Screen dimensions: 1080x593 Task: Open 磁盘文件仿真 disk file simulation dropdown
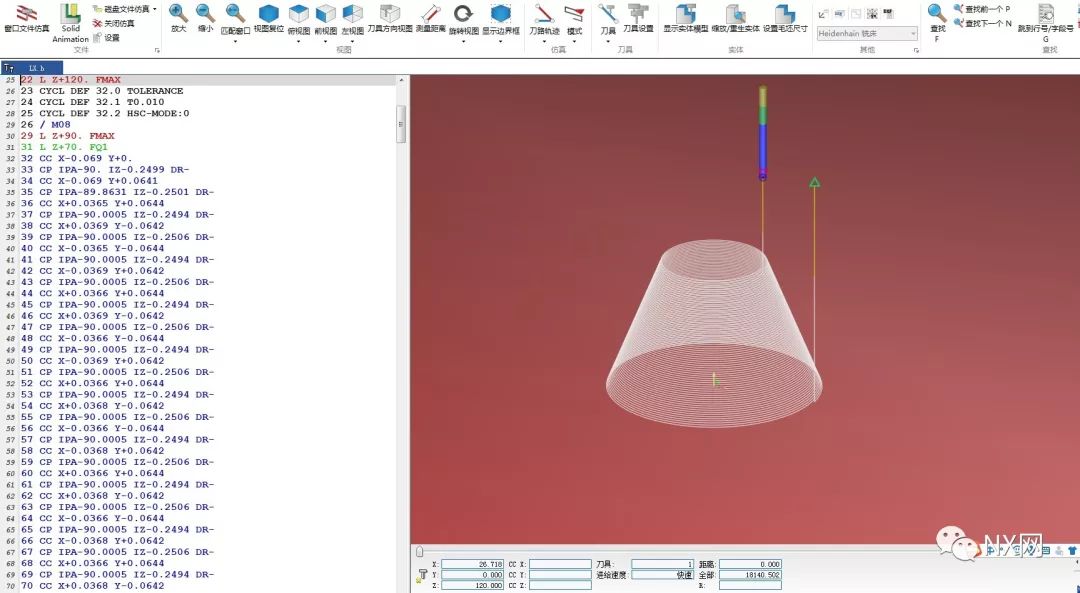click(125, 9)
